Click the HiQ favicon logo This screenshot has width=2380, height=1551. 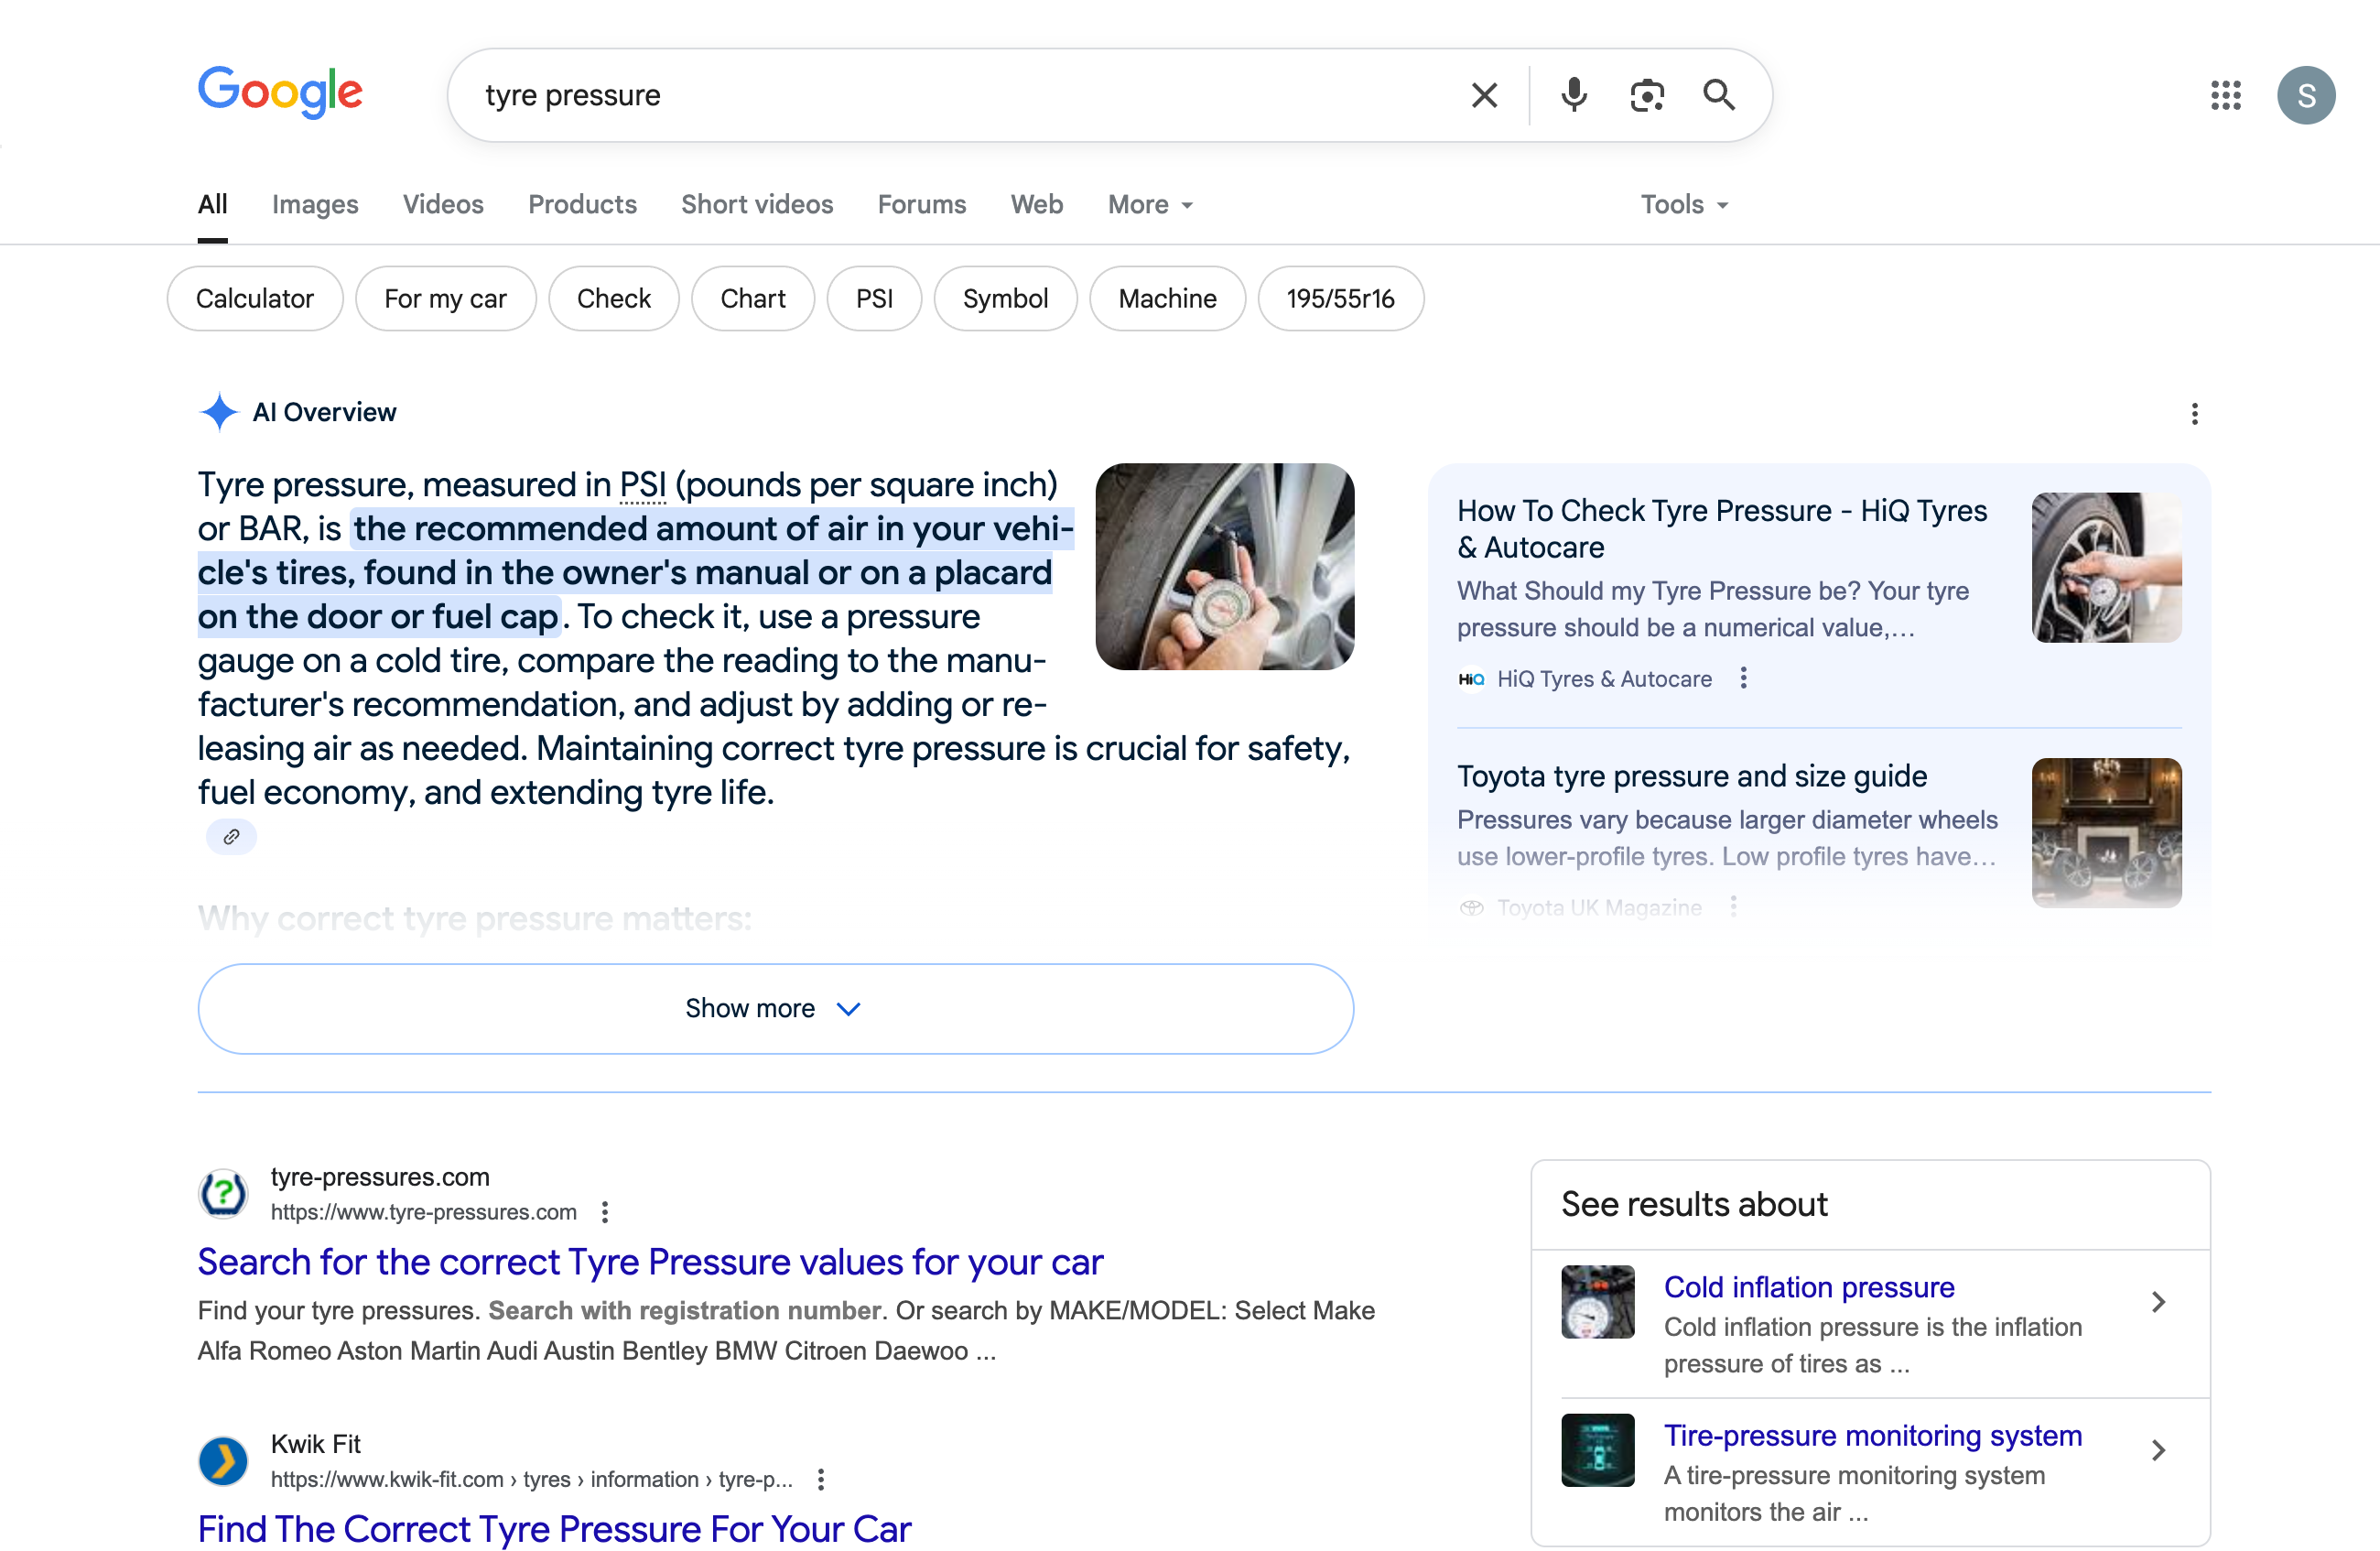[1471, 679]
